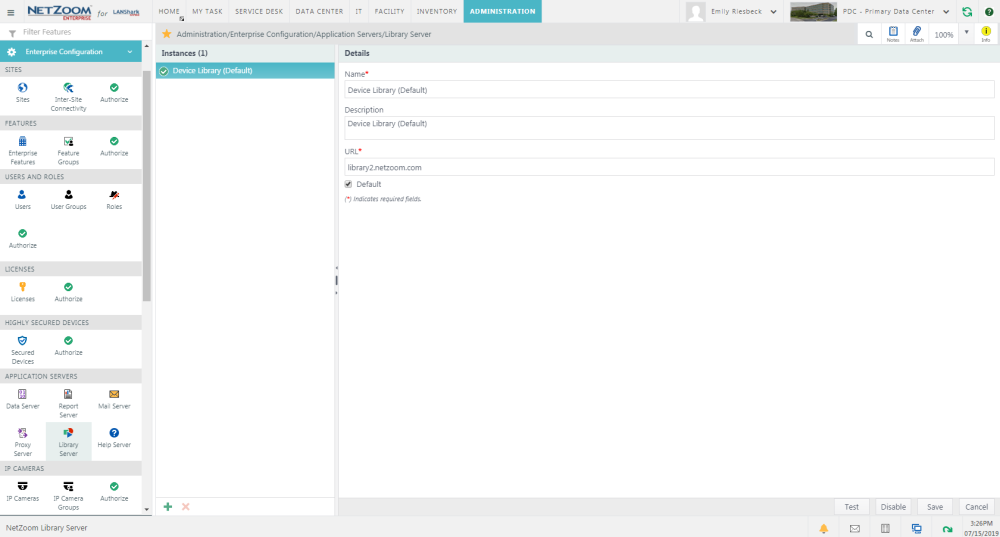Screen dimensions: 1000x537
Task: Click the Test button
Action: (851, 506)
